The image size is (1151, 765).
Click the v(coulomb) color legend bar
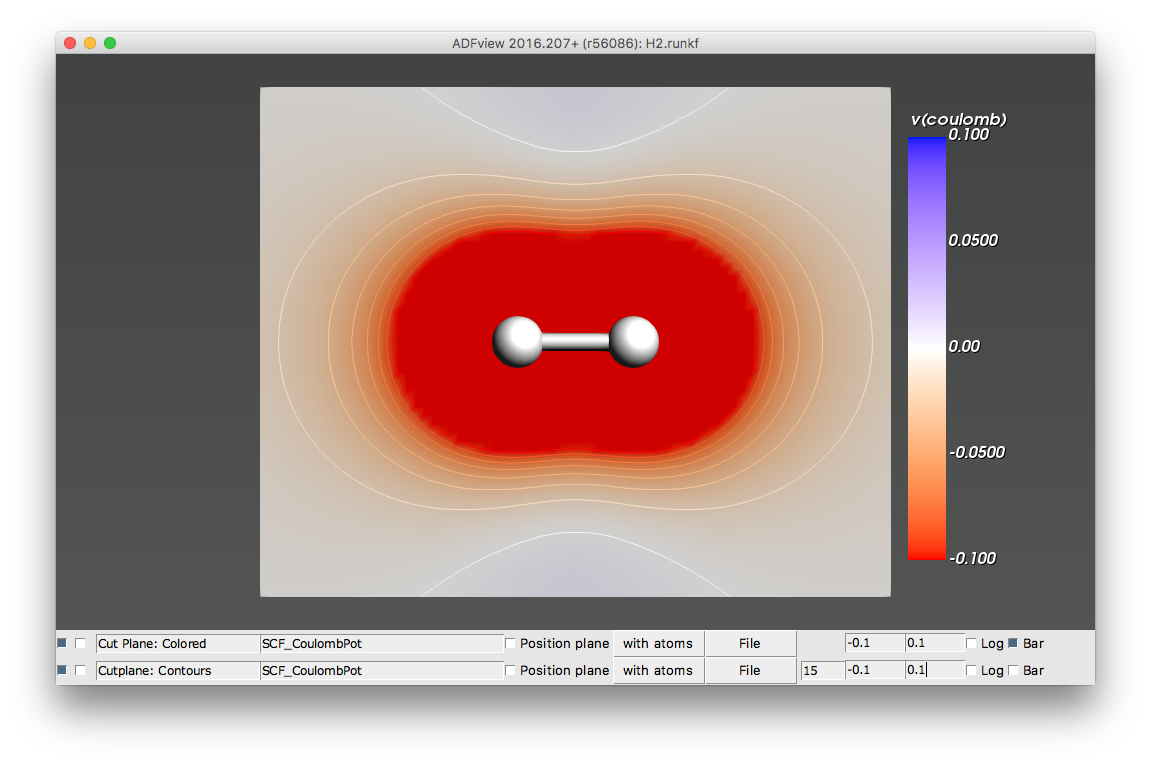(926, 347)
